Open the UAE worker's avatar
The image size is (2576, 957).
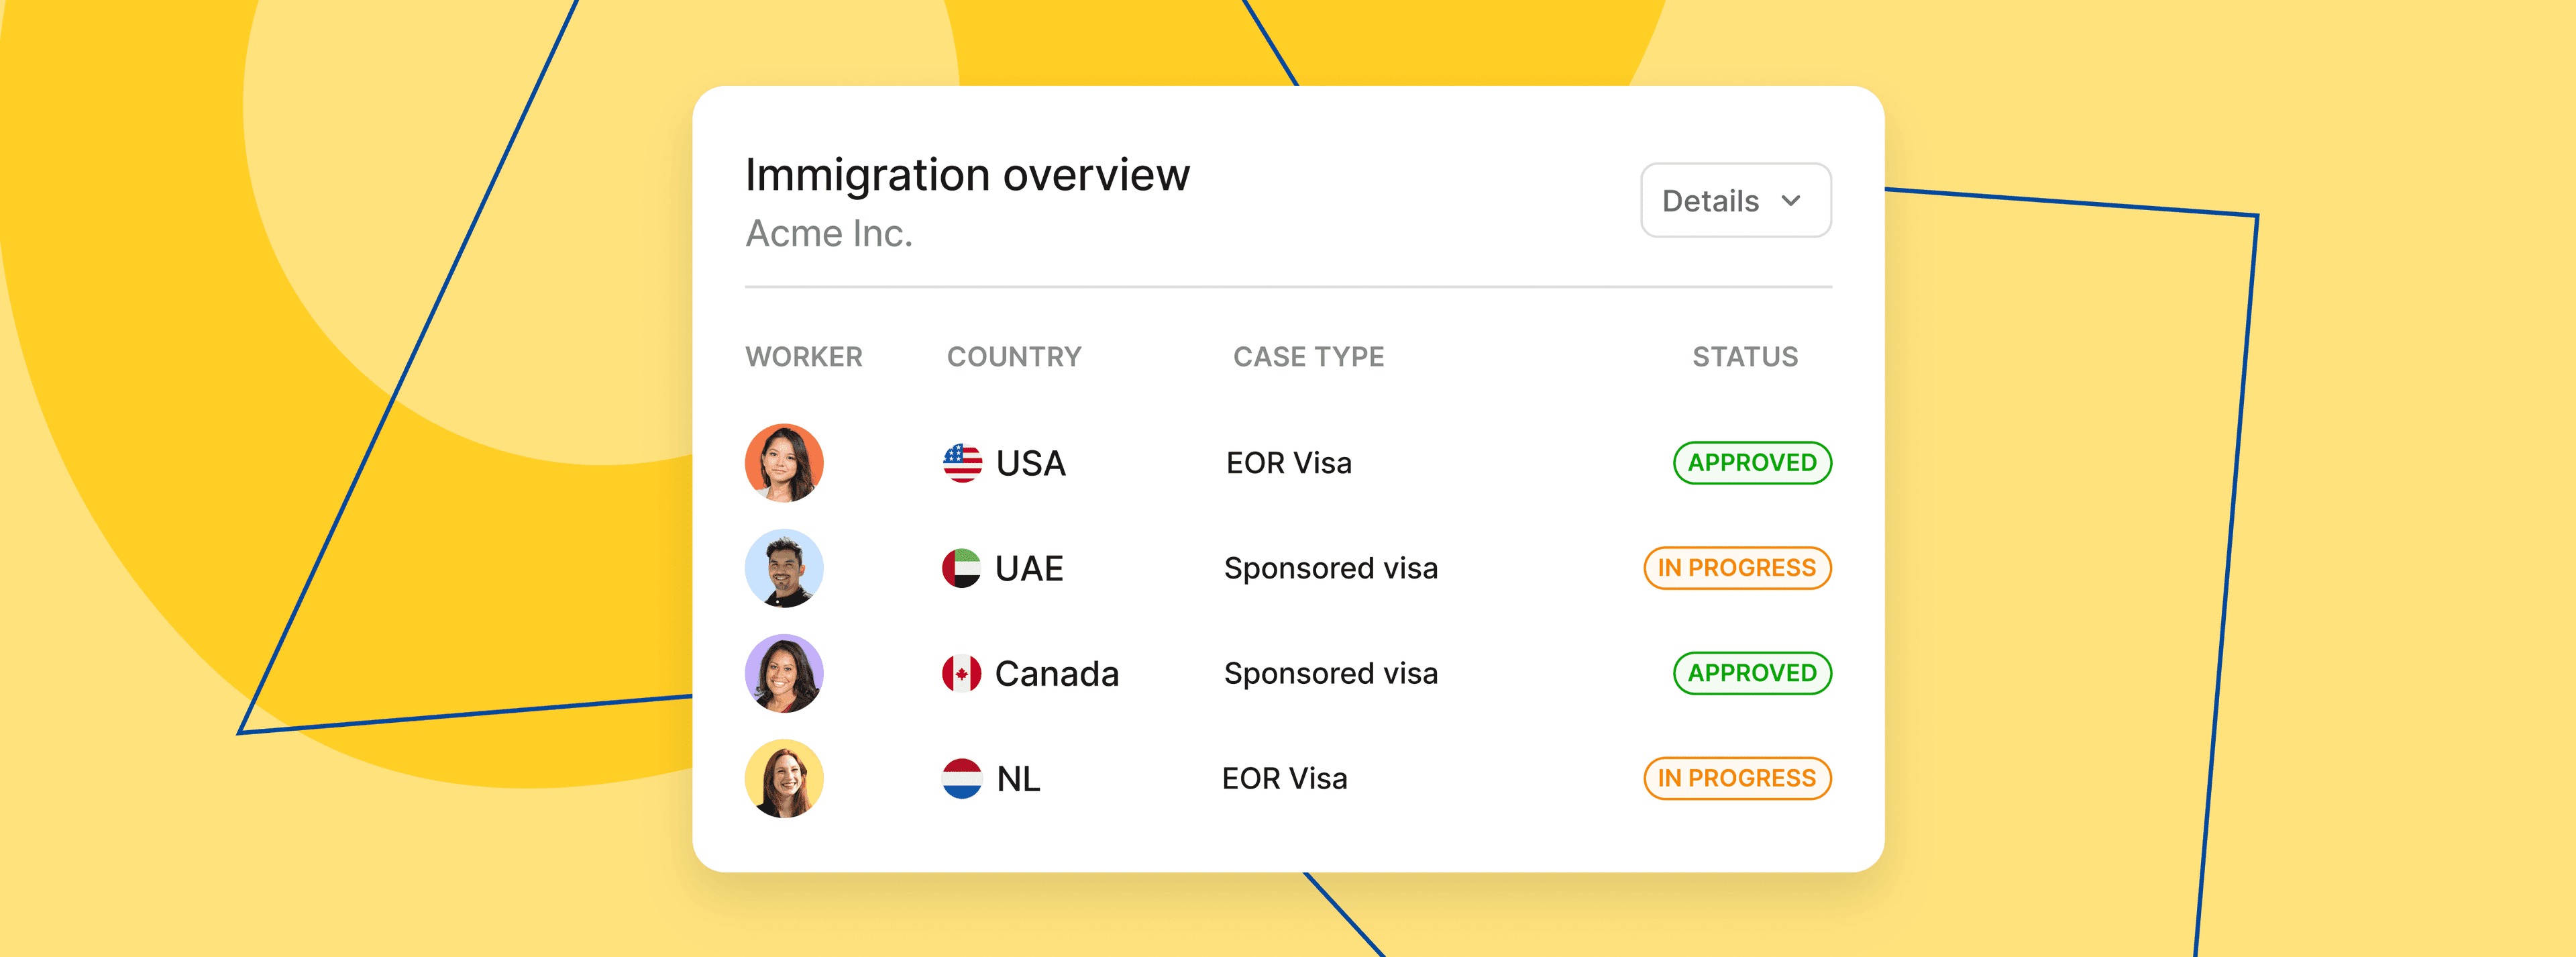[x=784, y=568]
